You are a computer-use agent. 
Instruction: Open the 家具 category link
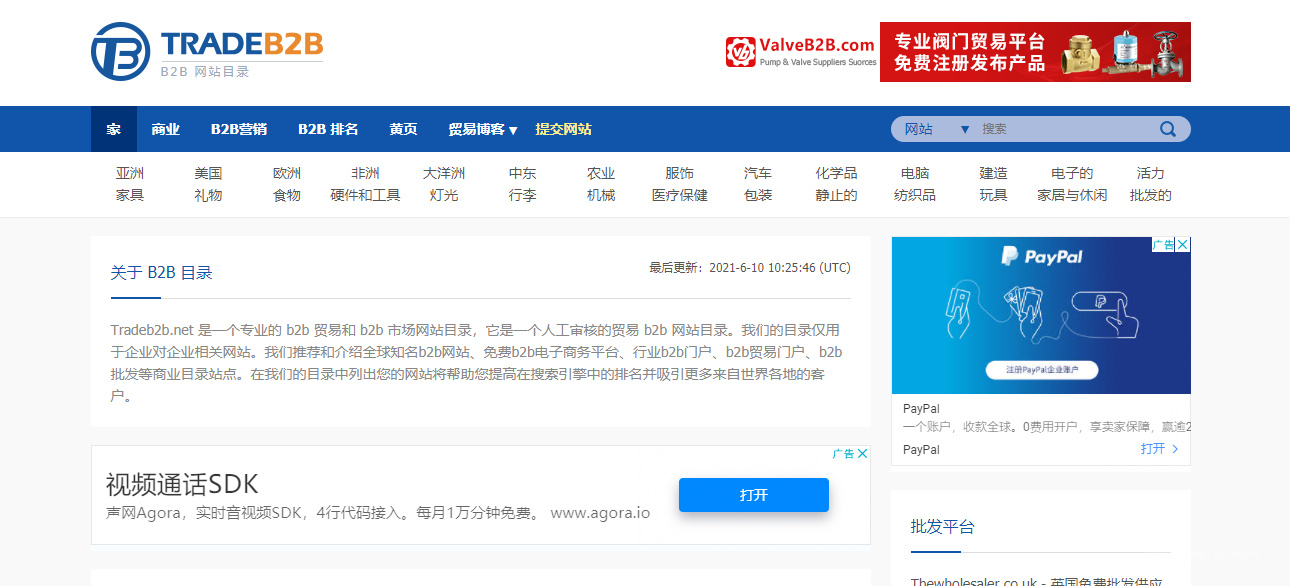[130, 195]
